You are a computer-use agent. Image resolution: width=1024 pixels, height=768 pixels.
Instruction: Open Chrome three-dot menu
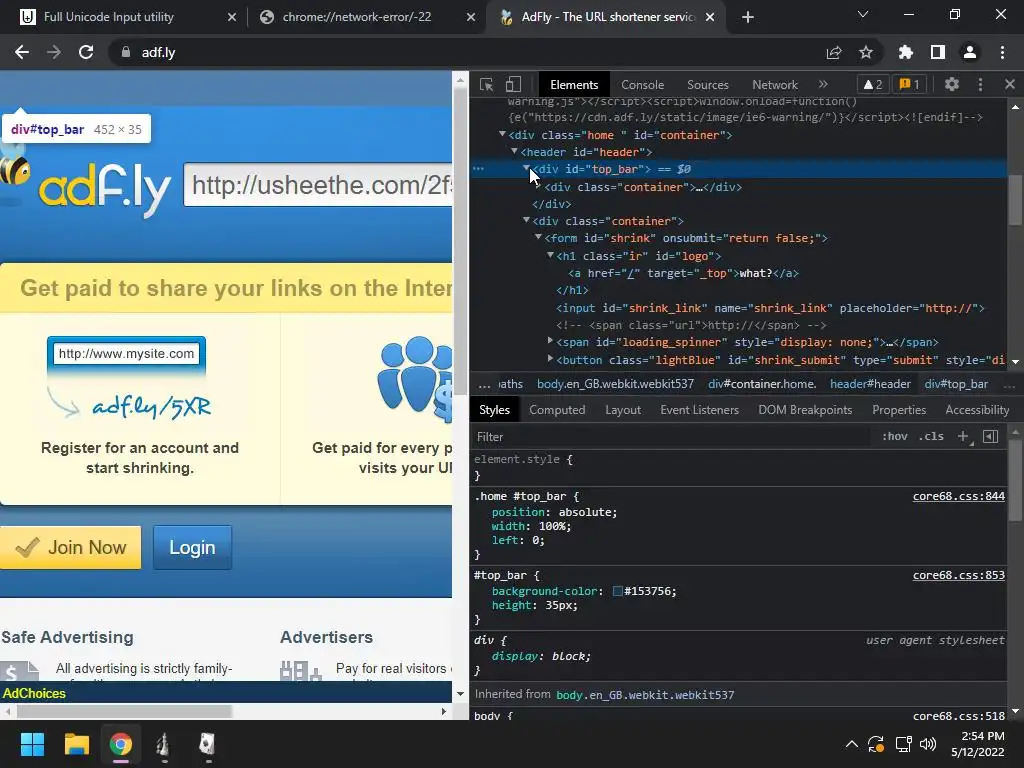coord(1002,52)
